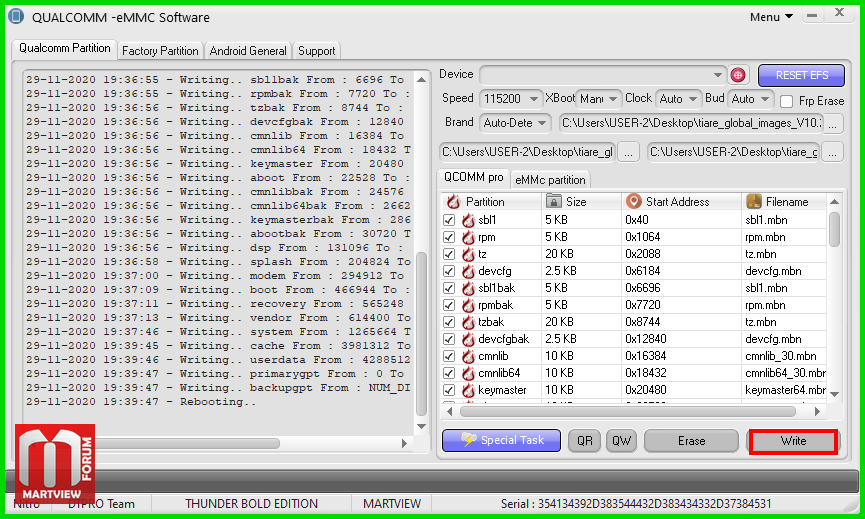Viewport: 865px width, 519px height.
Task: Select the eMMc partition tab
Action: click(x=550, y=180)
